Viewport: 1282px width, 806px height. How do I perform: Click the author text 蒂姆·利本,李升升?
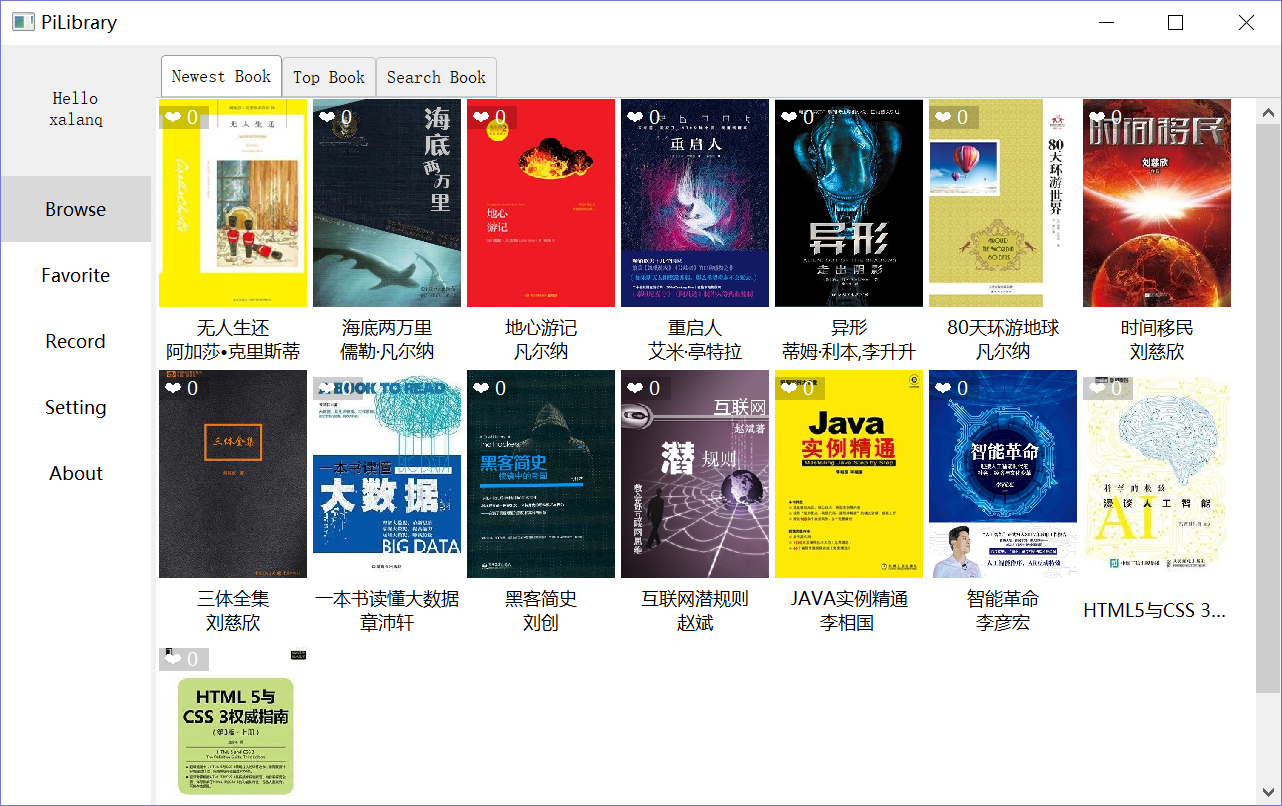coord(849,352)
